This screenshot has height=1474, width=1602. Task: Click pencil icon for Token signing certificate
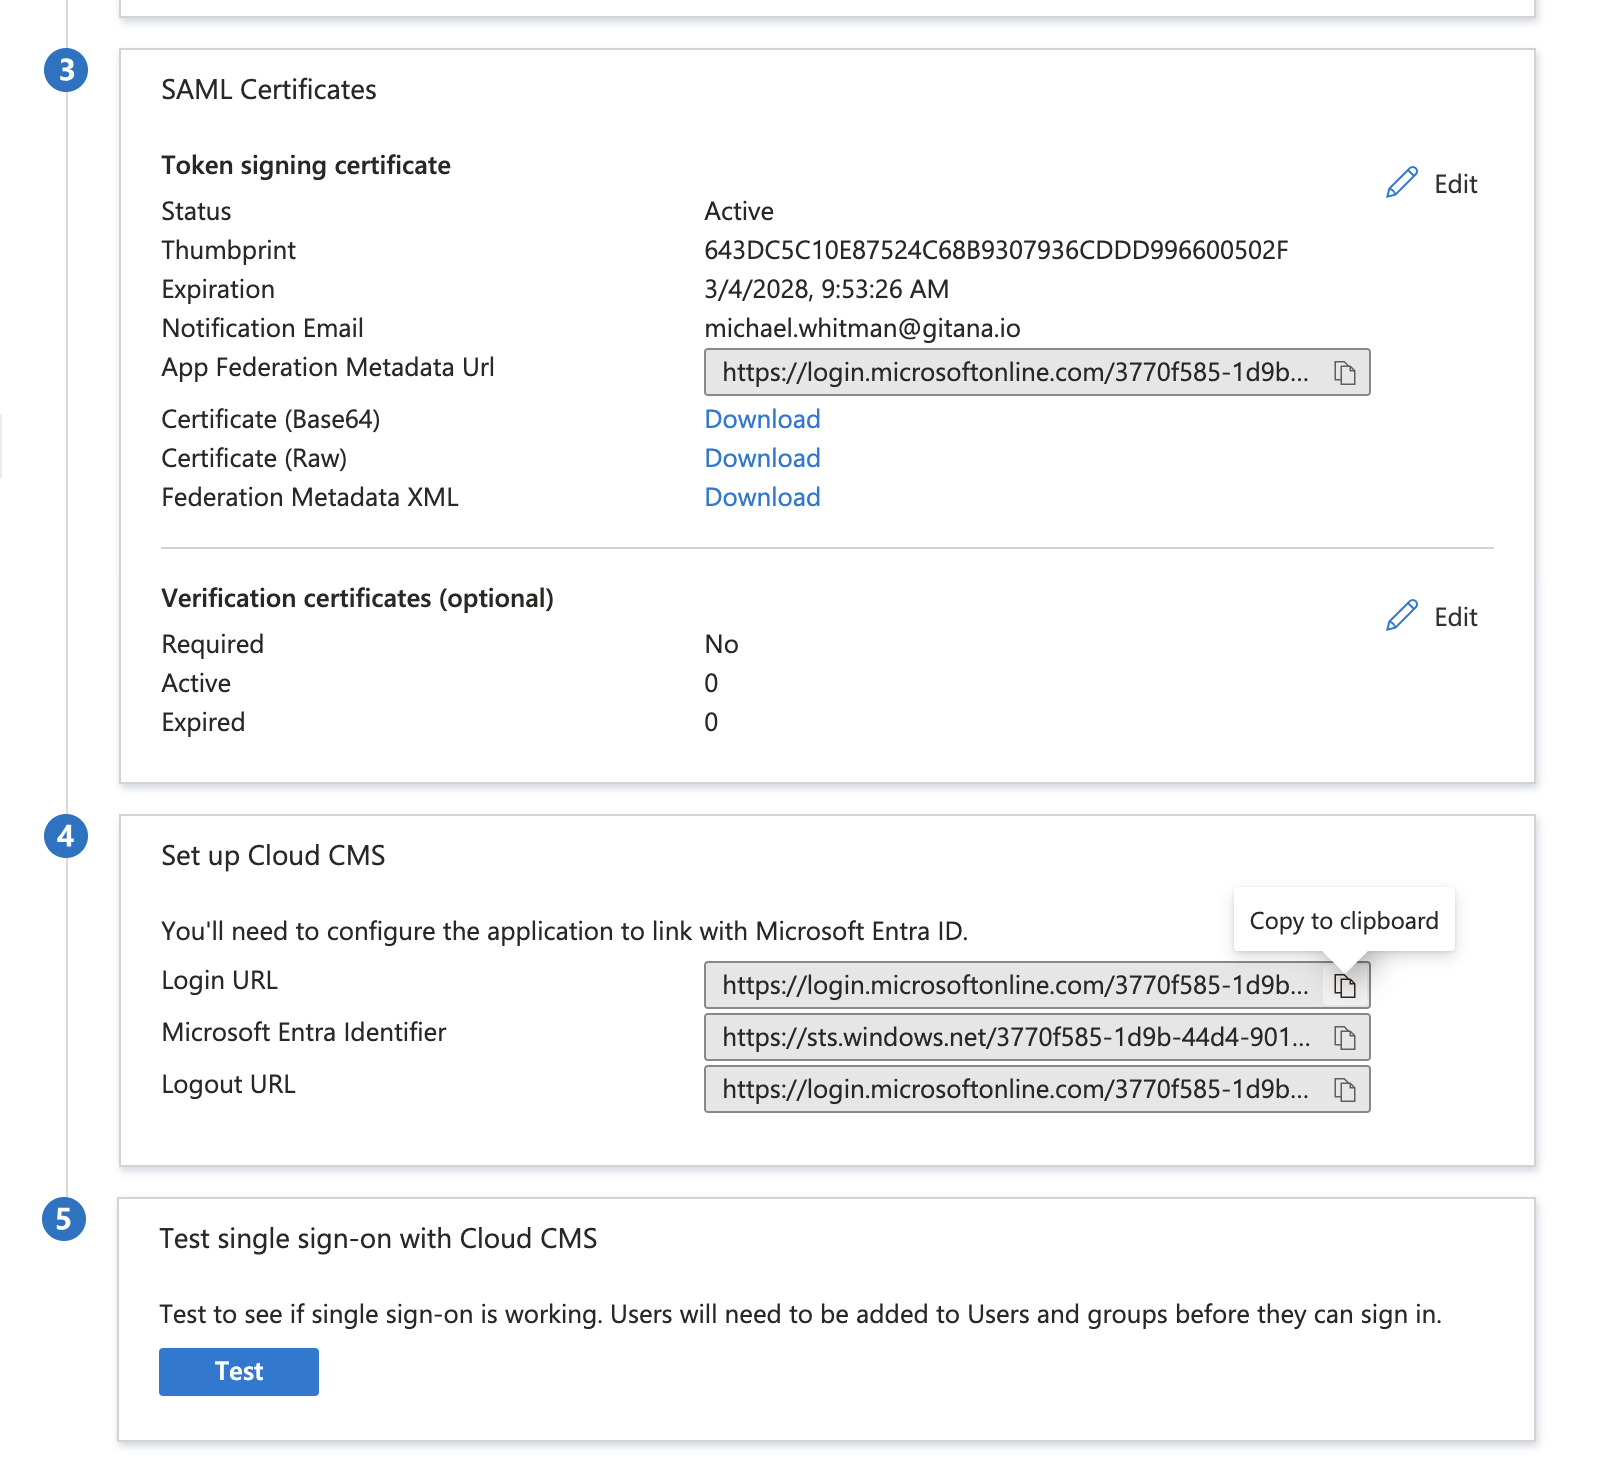coord(1402,183)
